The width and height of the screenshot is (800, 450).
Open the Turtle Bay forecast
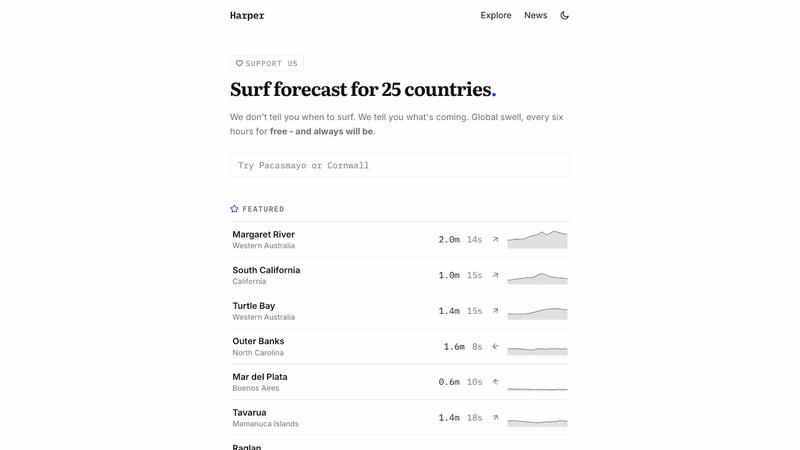[x=399, y=311]
